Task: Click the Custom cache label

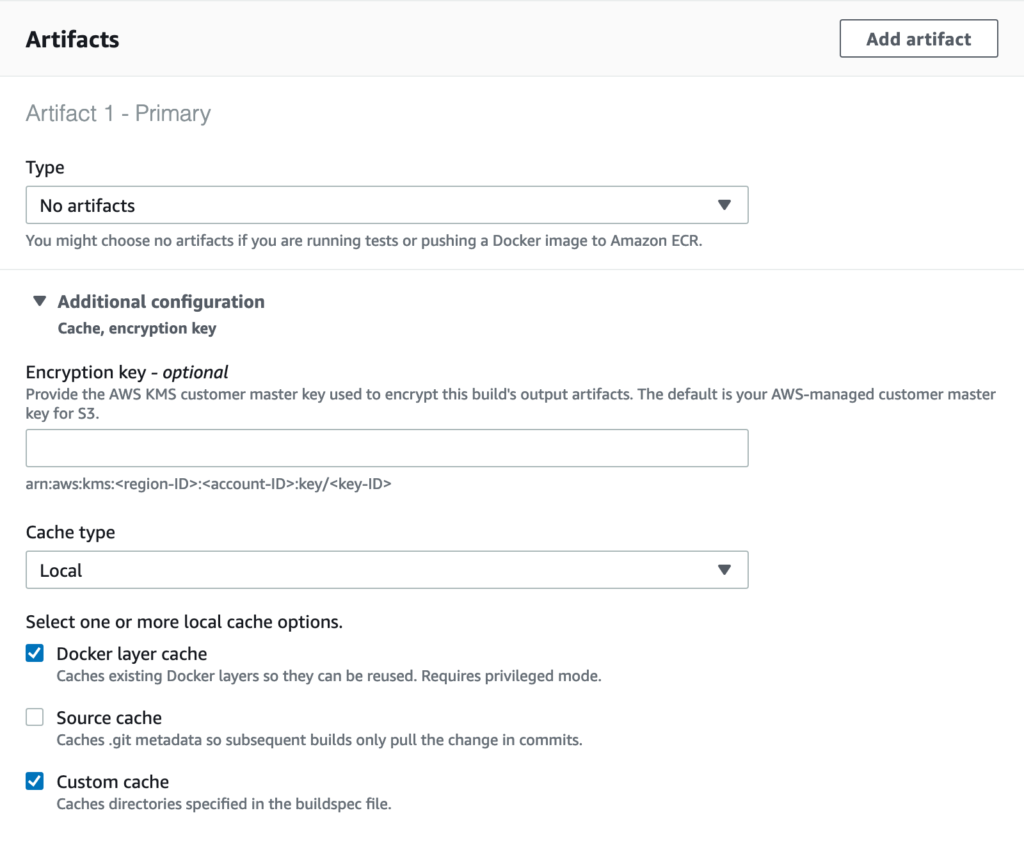Action: 112,782
